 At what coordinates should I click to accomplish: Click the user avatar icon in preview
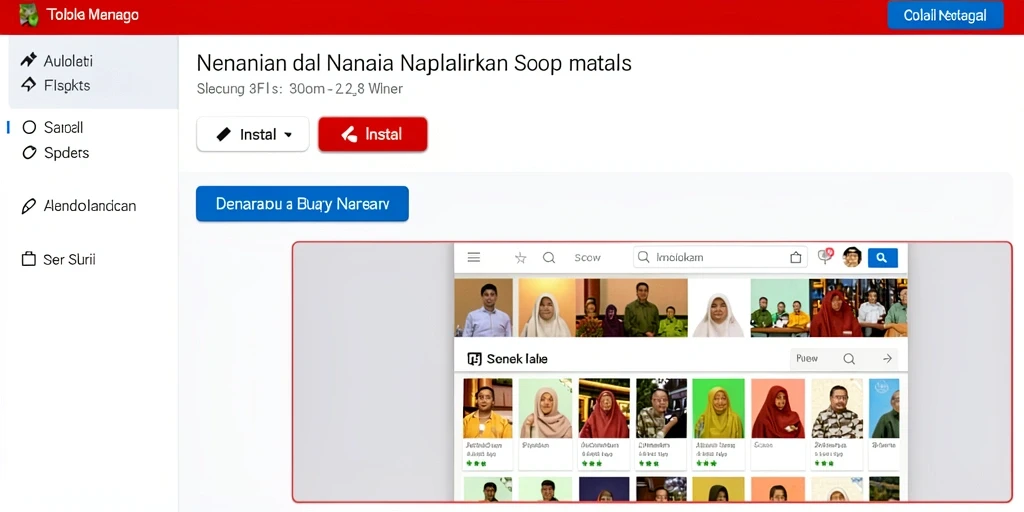[852, 257]
